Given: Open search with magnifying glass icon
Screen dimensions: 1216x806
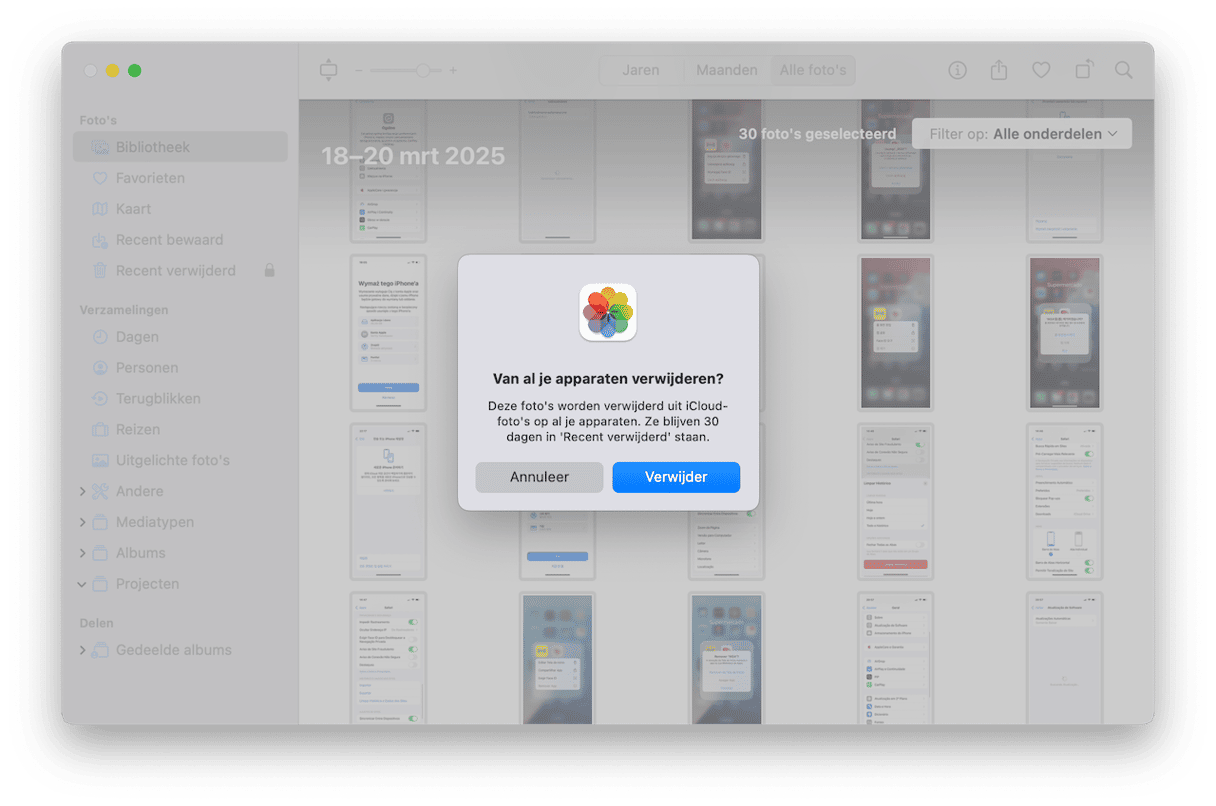Looking at the screenshot, I should (x=1124, y=70).
